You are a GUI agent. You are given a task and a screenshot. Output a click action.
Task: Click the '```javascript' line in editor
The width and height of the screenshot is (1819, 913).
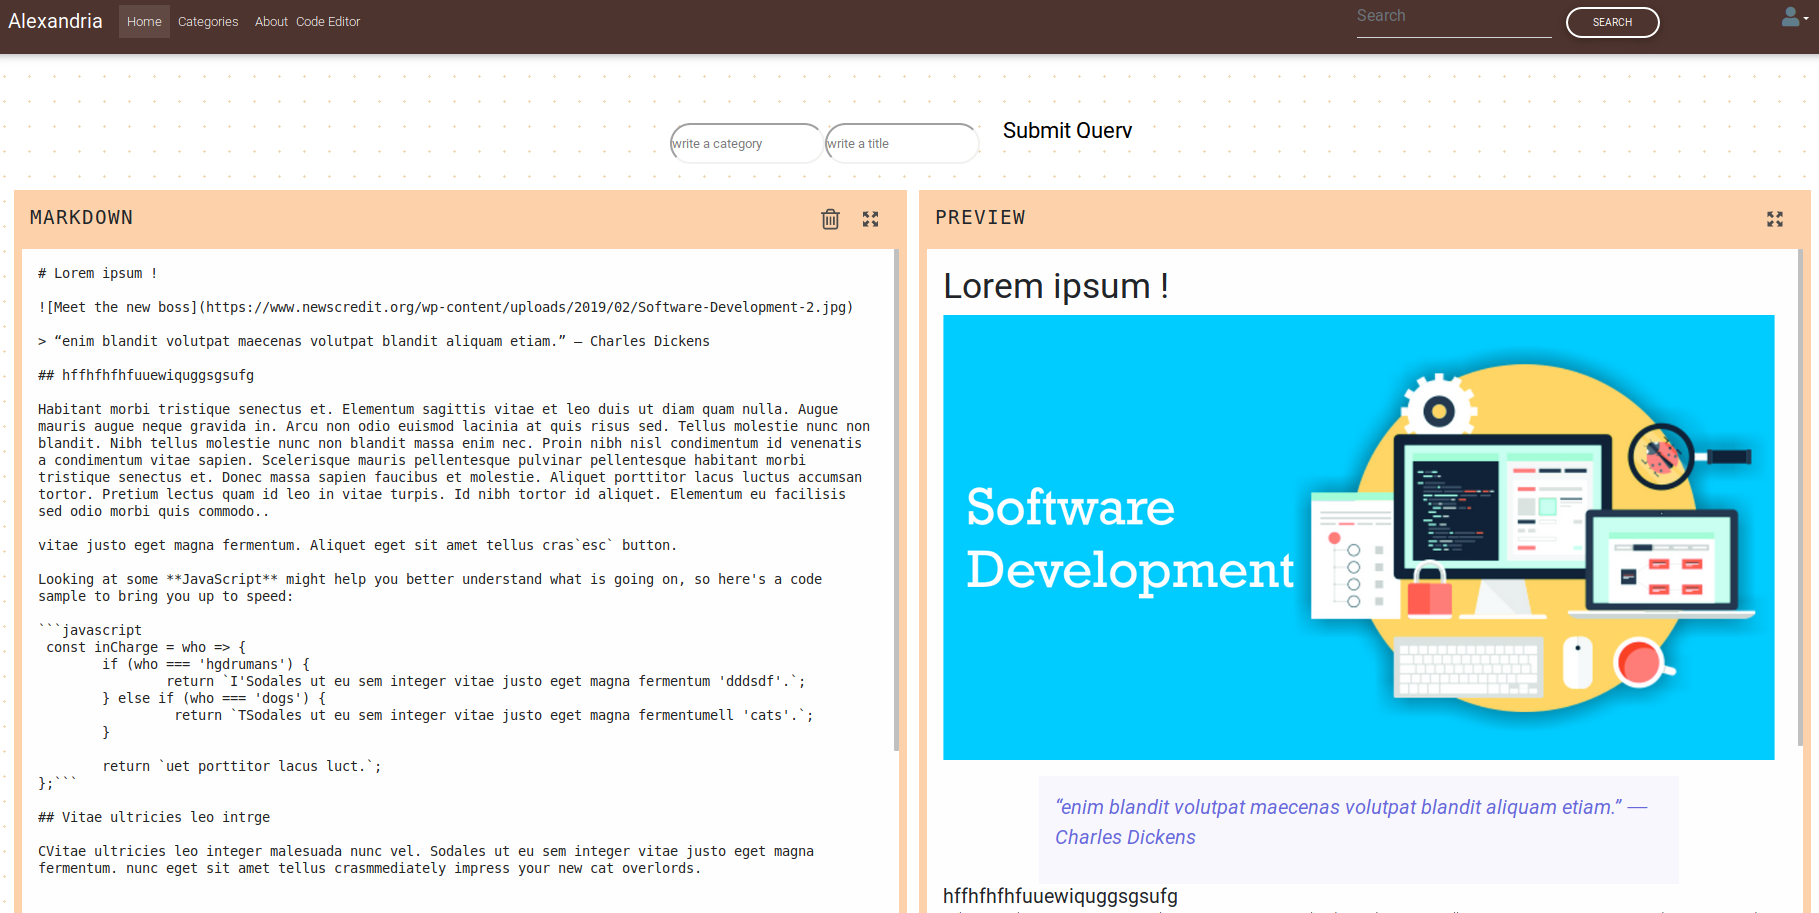click(x=90, y=630)
